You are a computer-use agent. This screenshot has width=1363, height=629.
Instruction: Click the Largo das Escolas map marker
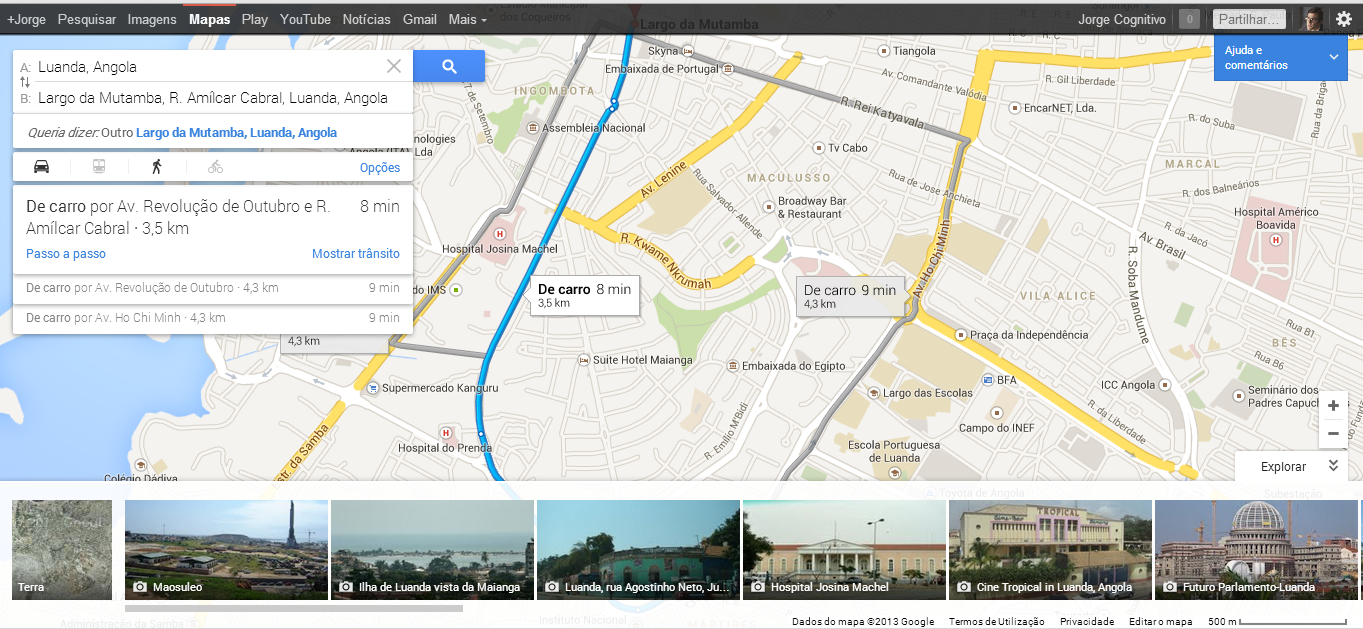coord(873,393)
